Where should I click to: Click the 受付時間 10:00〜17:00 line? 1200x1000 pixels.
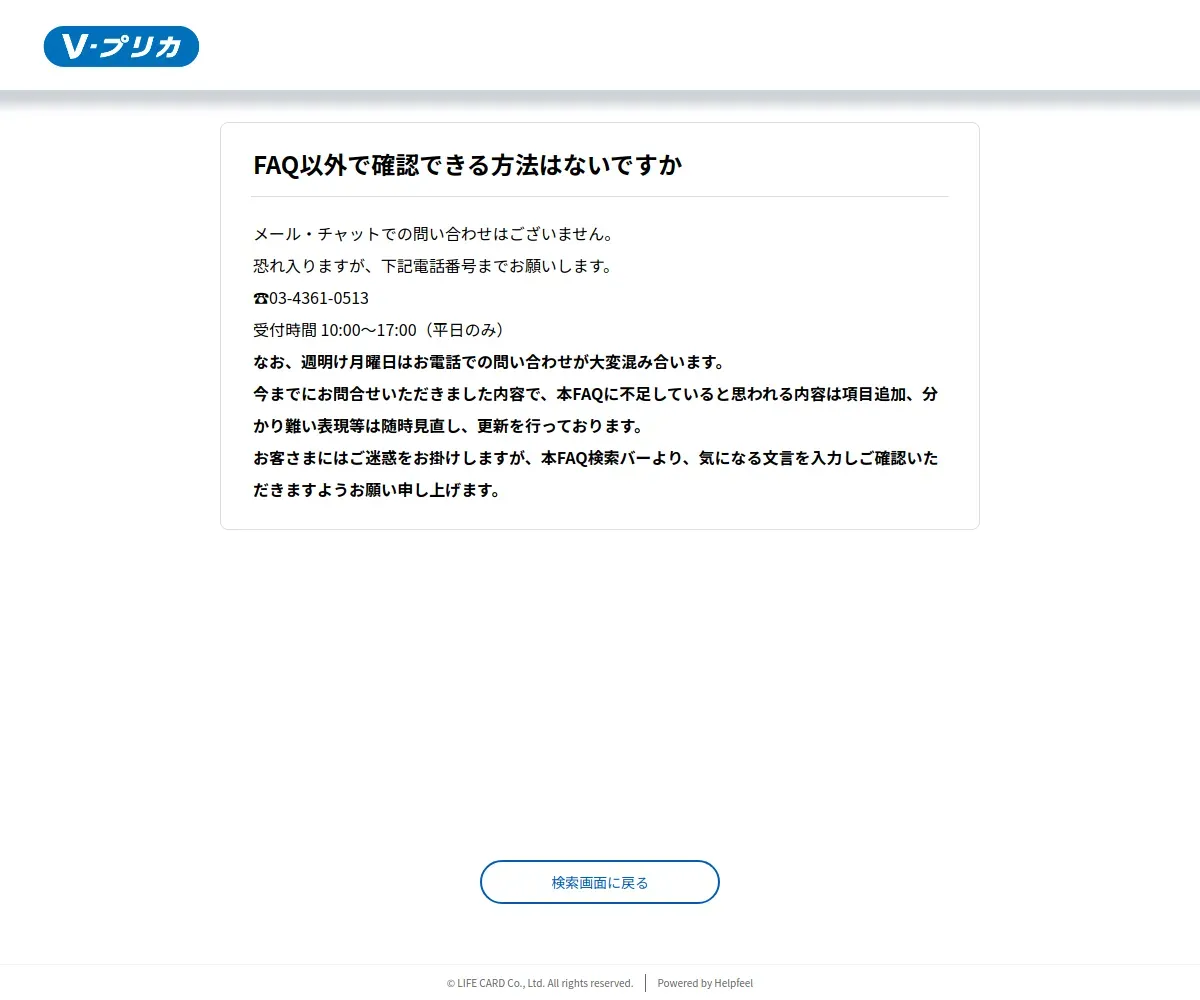pos(380,330)
